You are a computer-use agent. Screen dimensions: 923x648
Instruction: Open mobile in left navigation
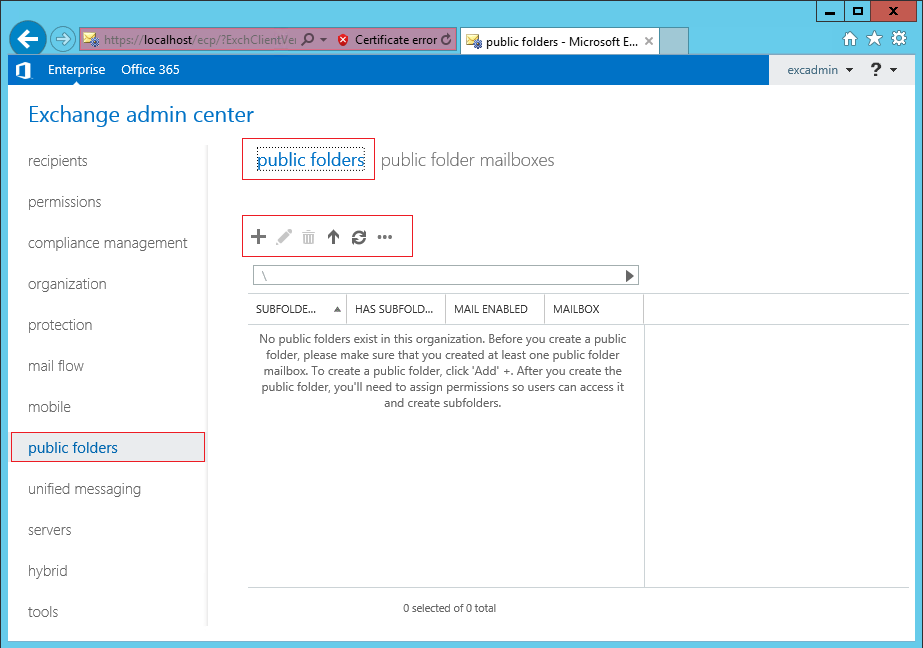tap(49, 407)
